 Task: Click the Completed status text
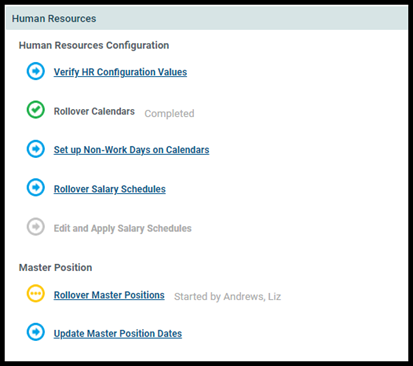169,114
